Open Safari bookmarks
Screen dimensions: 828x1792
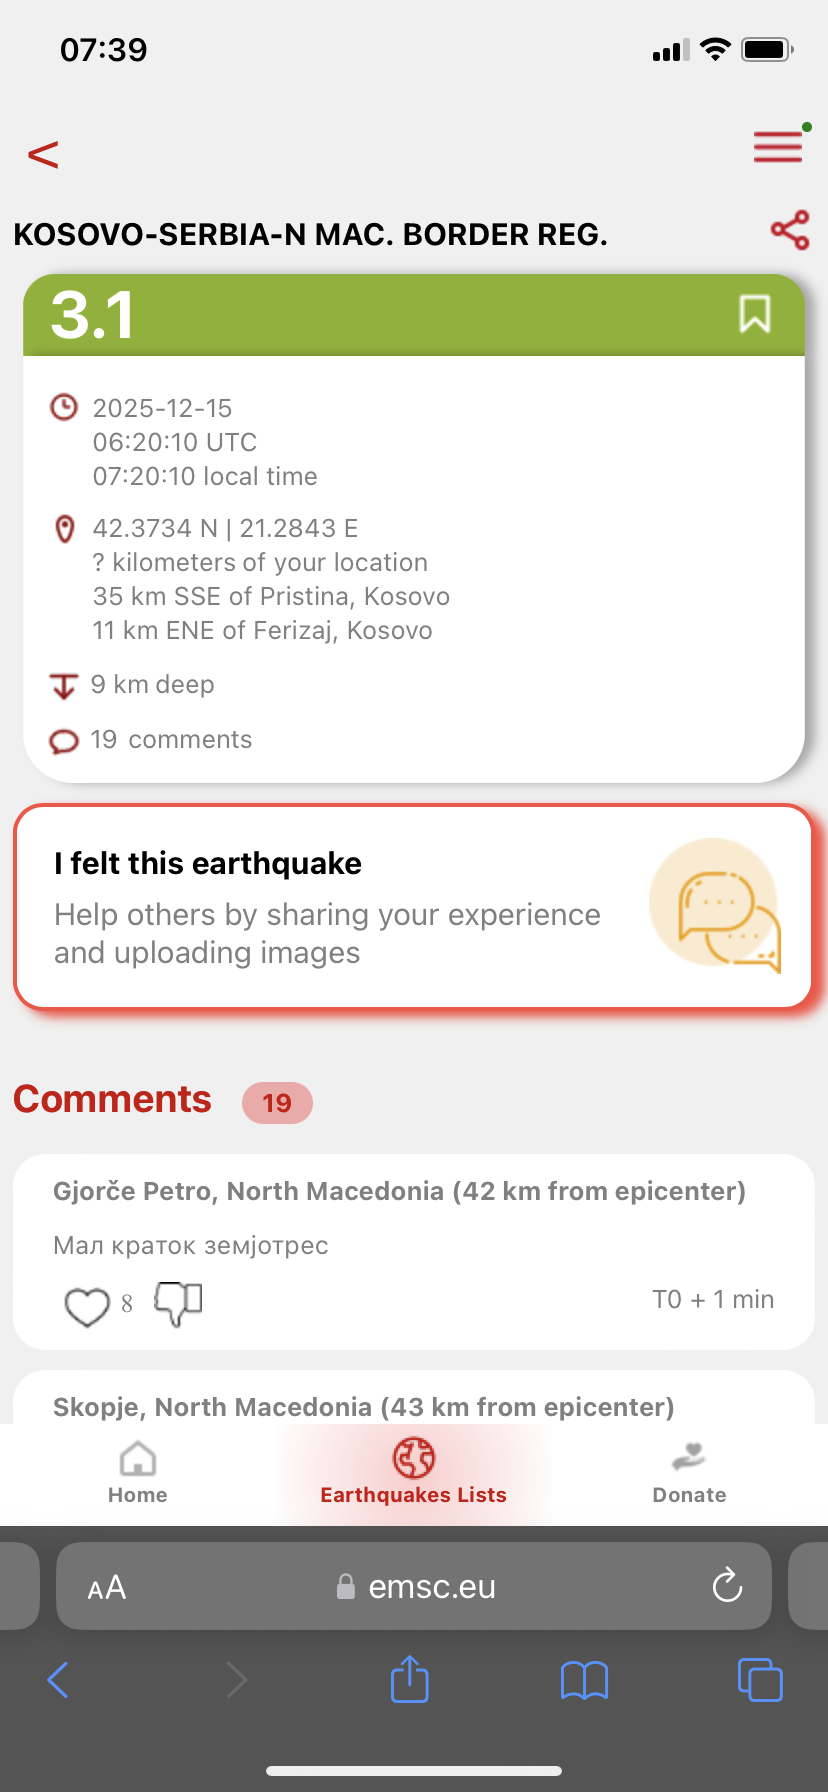[584, 1680]
